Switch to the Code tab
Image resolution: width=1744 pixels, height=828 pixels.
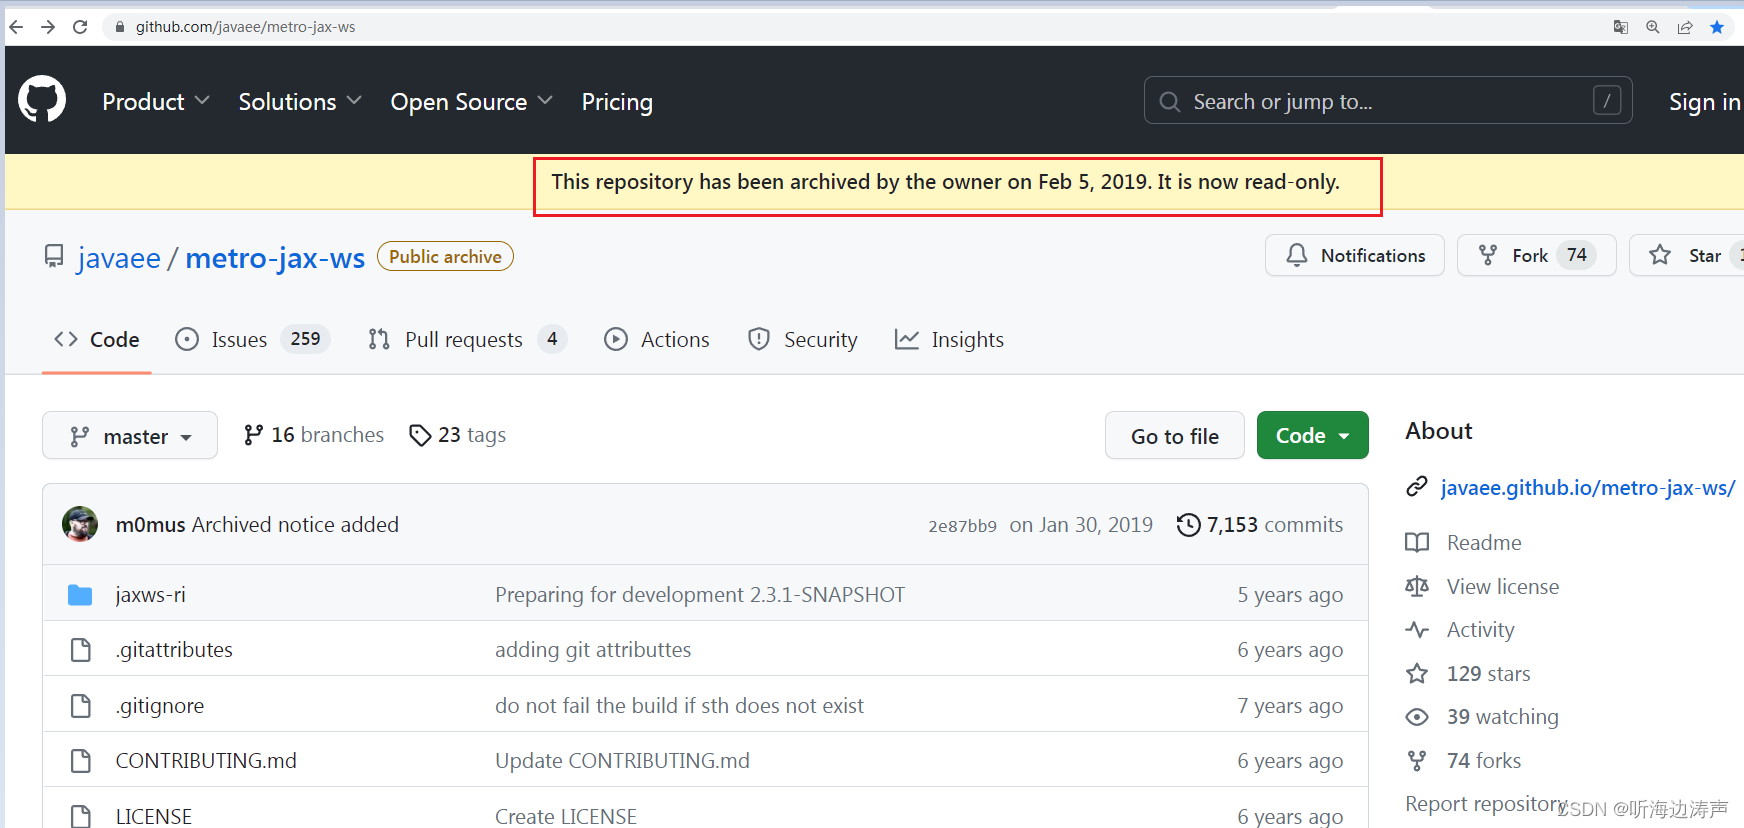coord(97,340)
